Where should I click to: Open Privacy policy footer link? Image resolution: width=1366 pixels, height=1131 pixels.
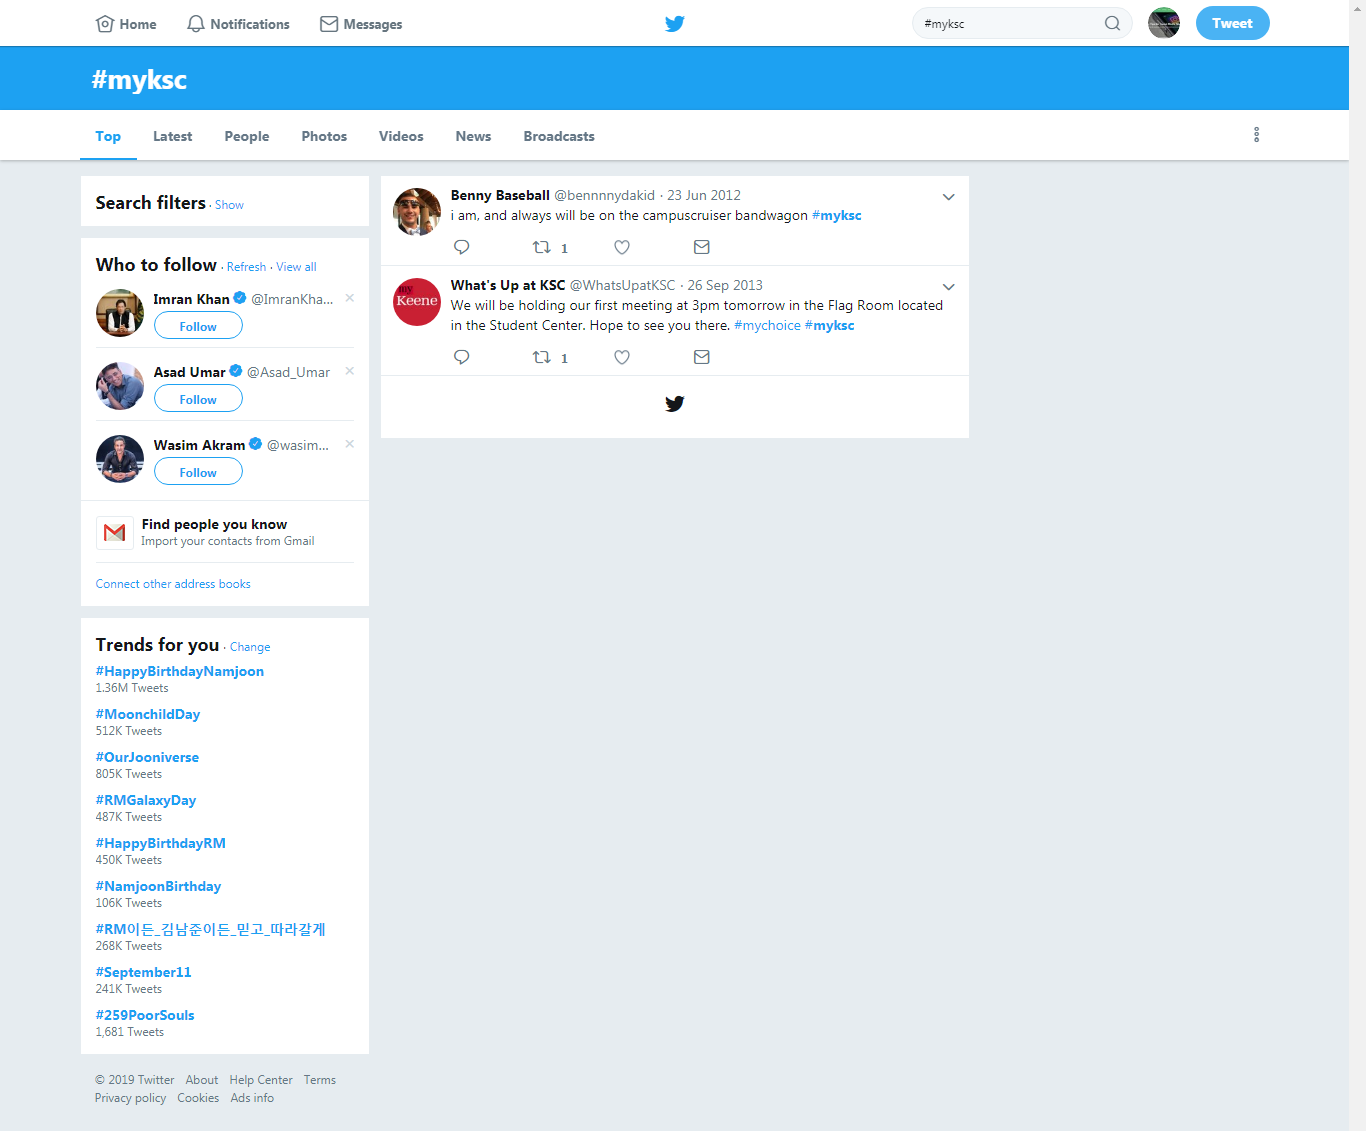tap(130, 1098)
